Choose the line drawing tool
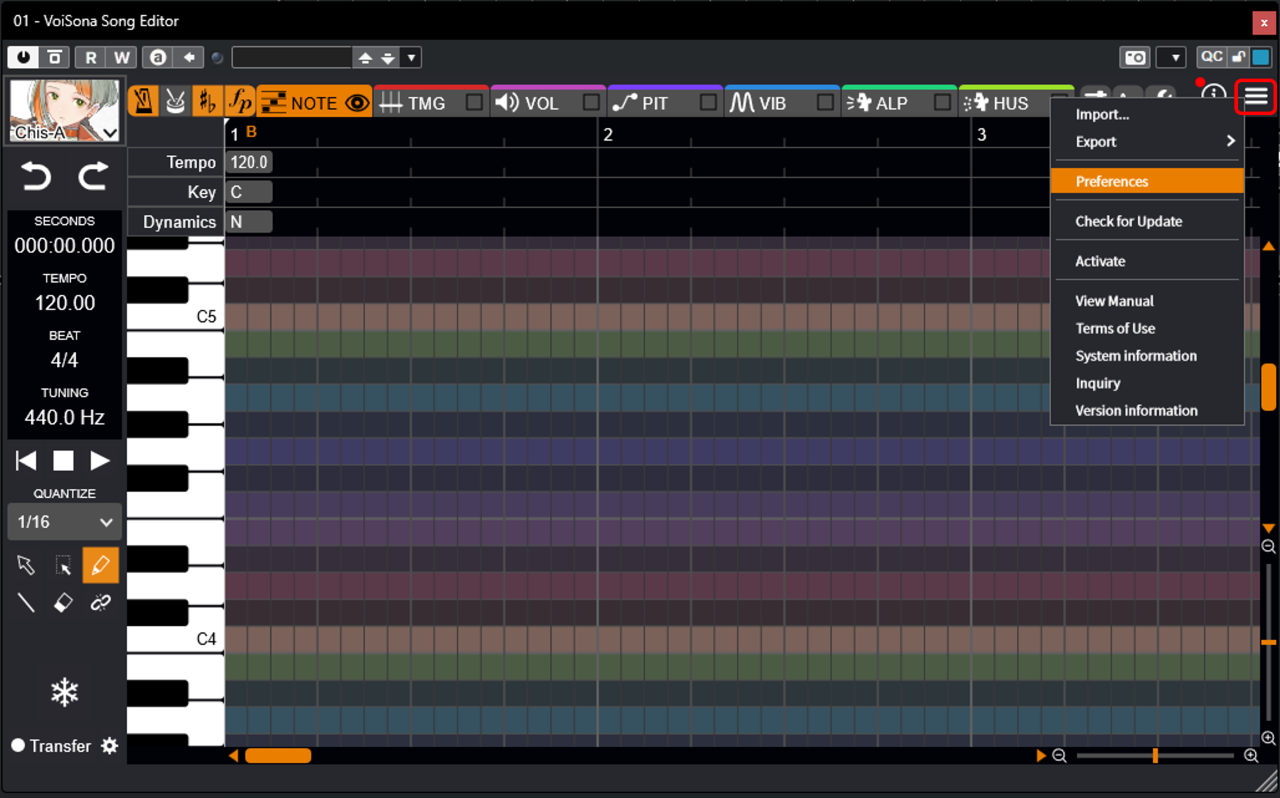Screen dimensions: 1280x798 point(26,602)
